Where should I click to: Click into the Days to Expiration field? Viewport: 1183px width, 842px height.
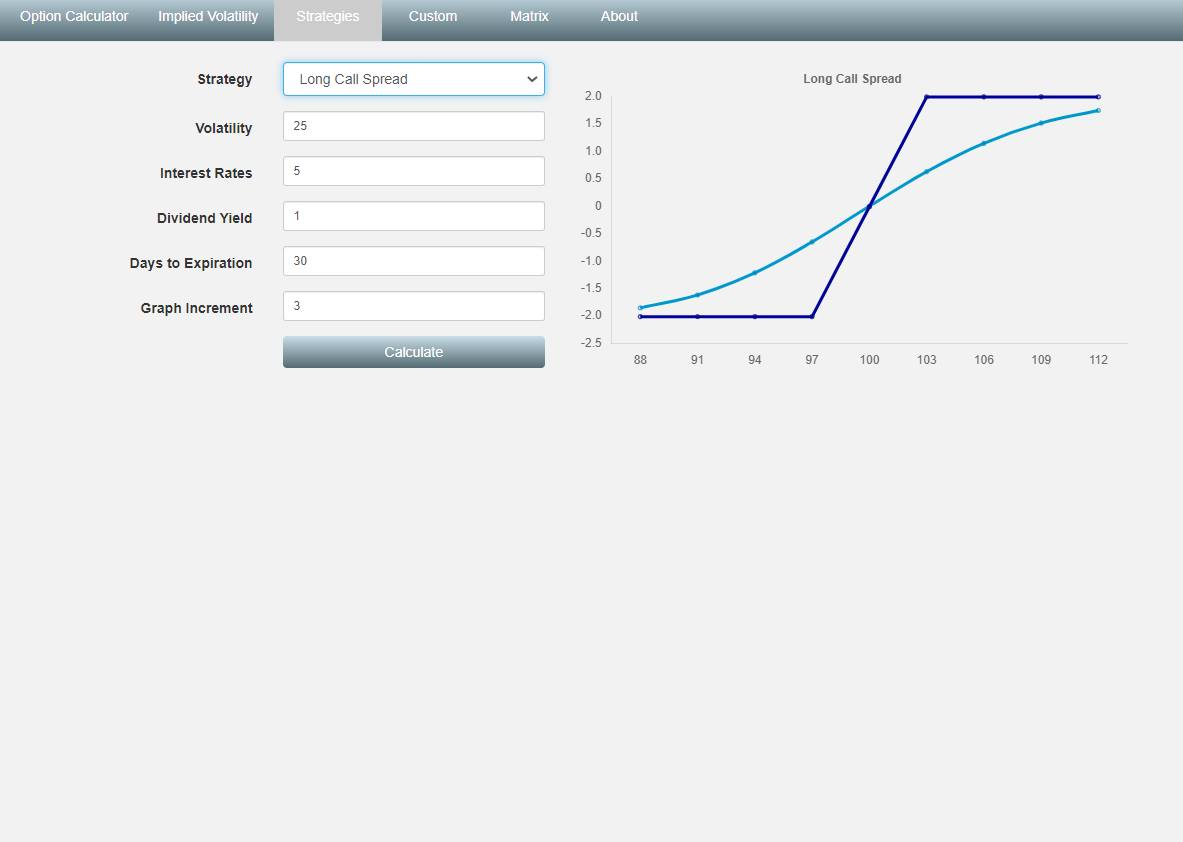point(414,261)
